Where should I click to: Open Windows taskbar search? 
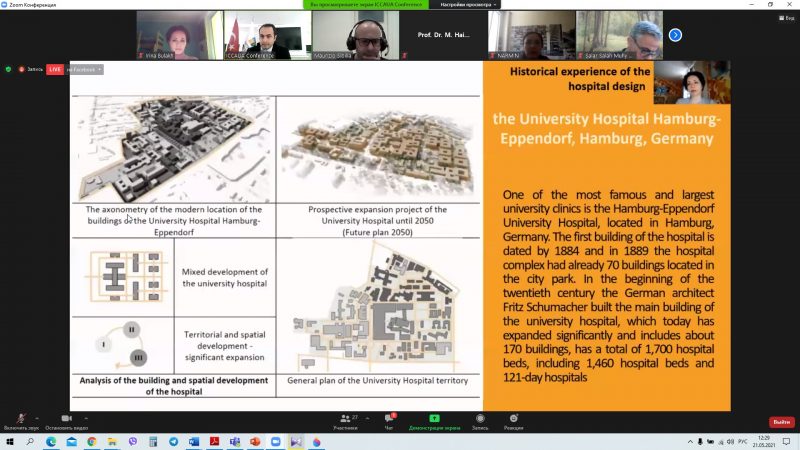coord(30,441)
